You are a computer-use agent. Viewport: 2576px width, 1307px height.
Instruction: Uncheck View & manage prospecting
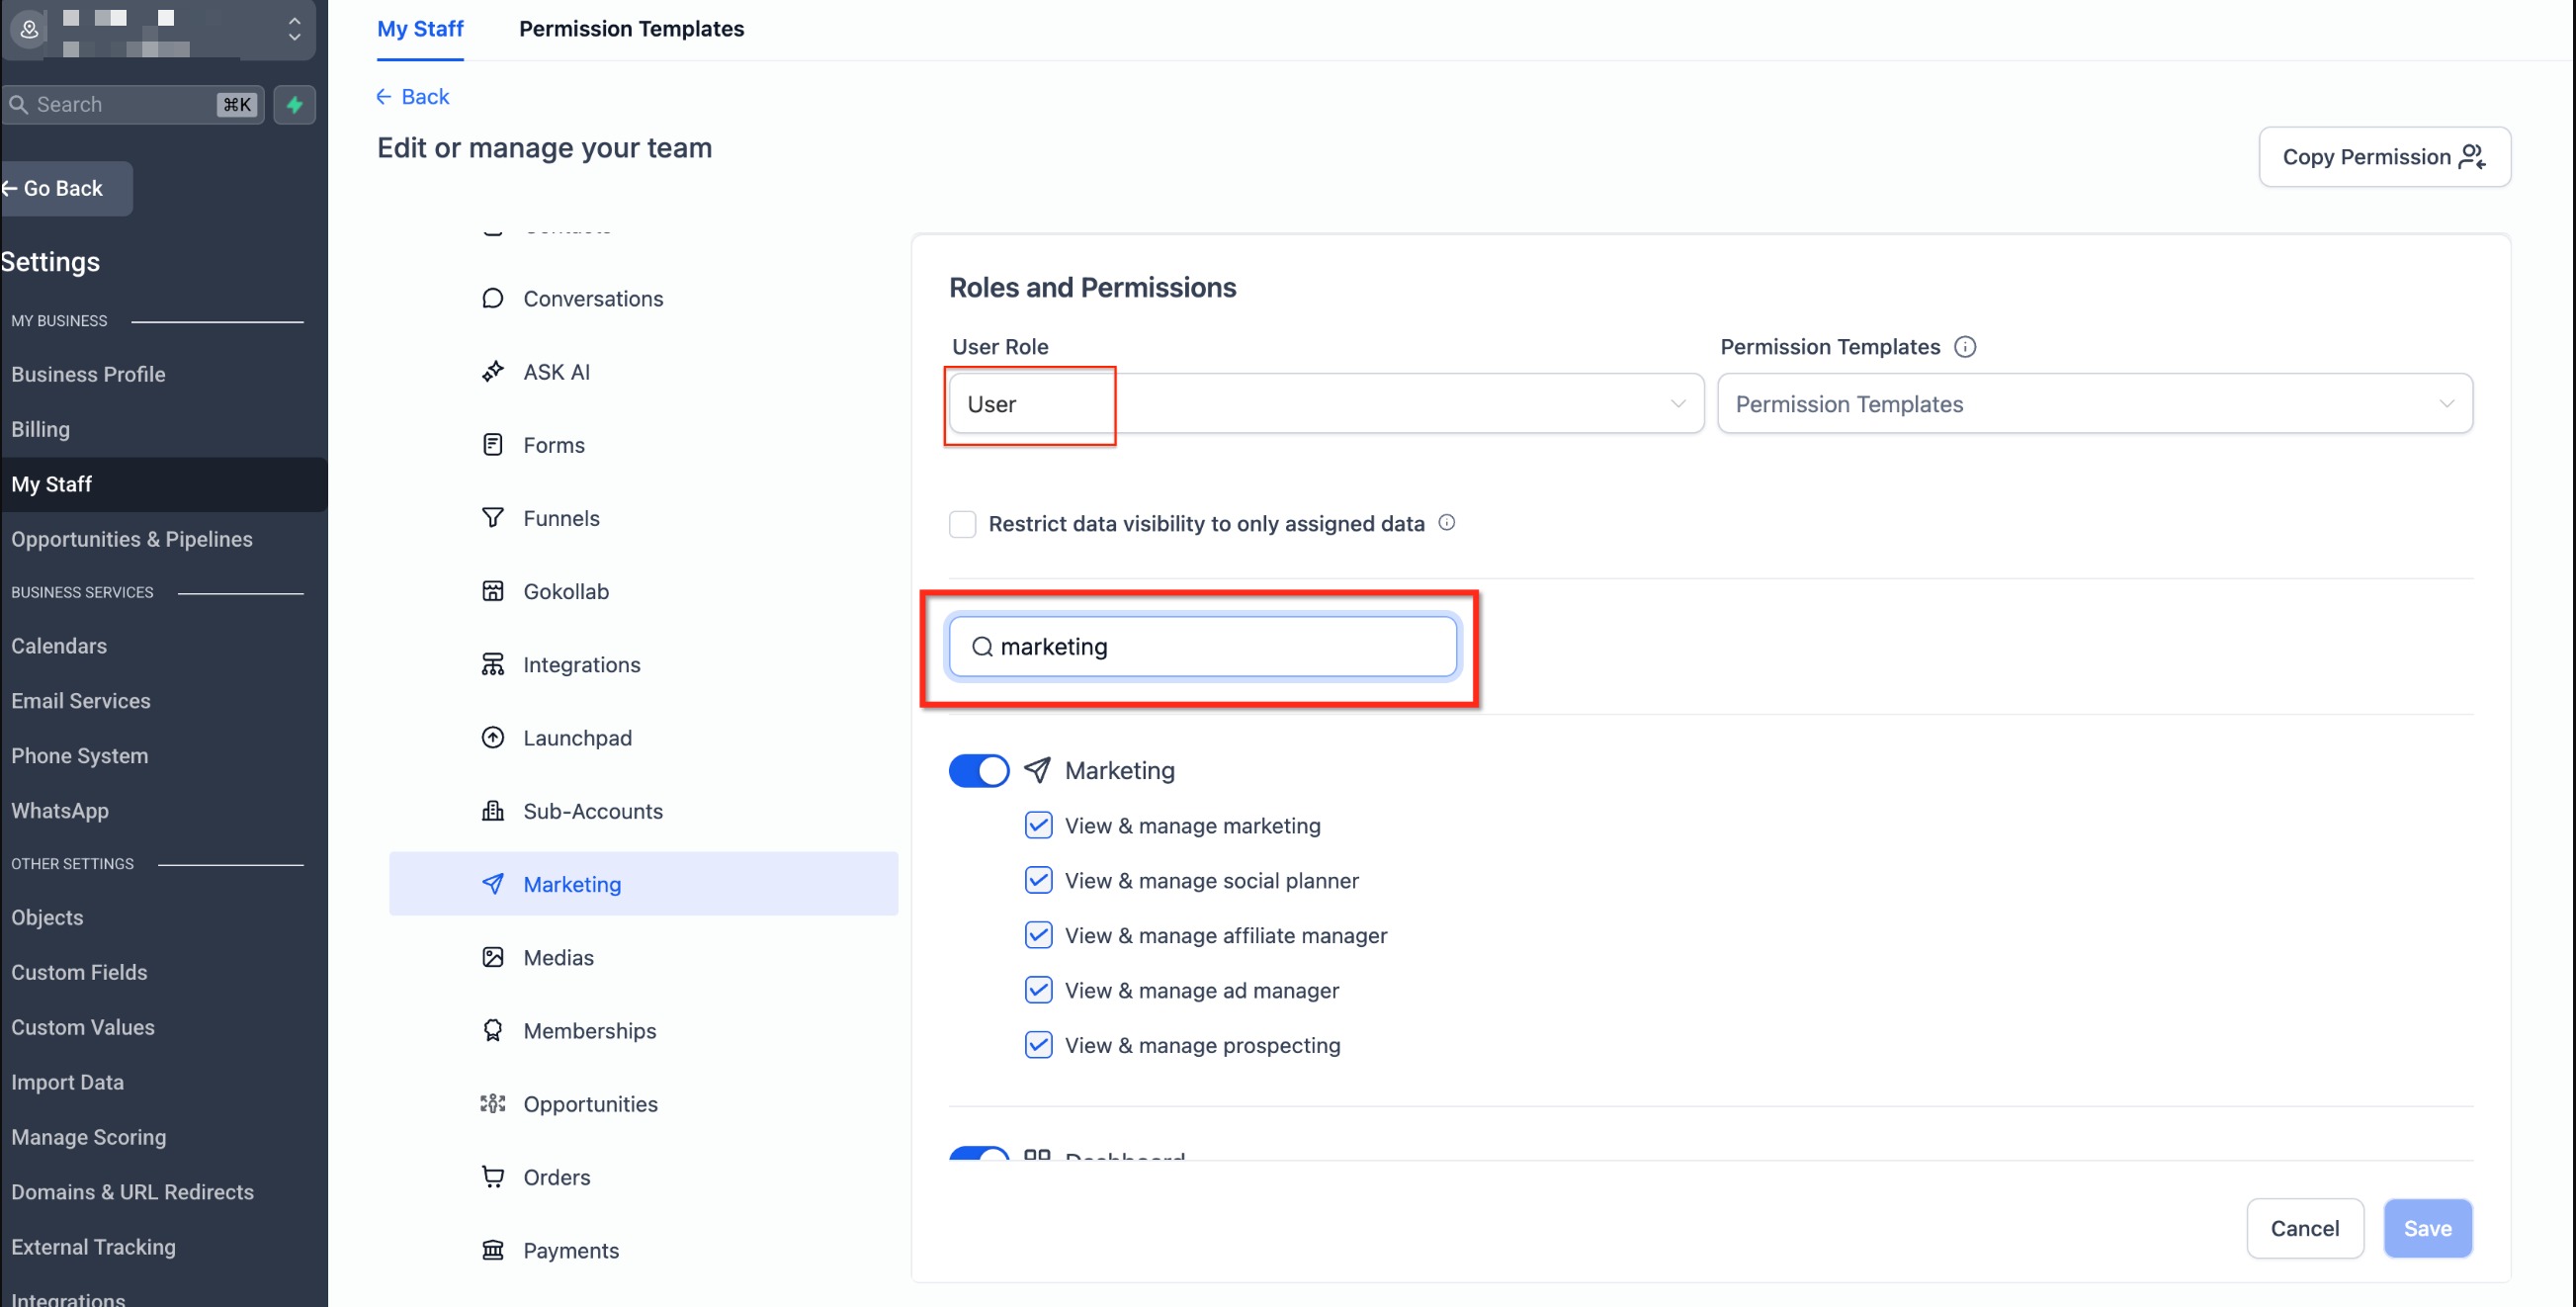coord(1038,1045)
